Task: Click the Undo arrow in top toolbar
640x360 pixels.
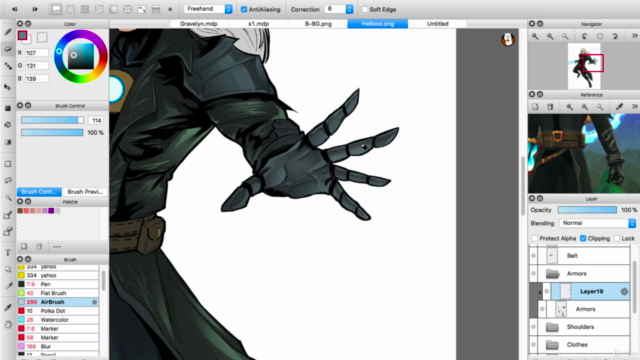Action: [15, 9]
